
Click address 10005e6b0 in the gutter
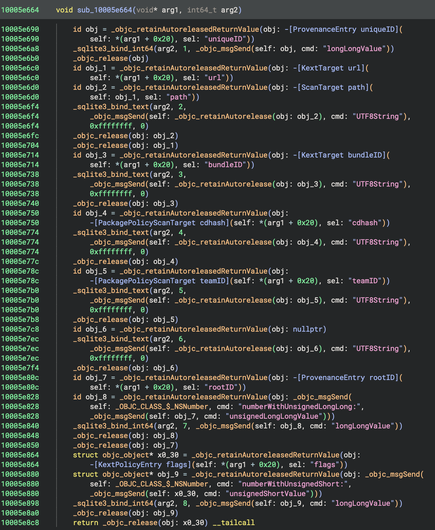pos(20,58)
